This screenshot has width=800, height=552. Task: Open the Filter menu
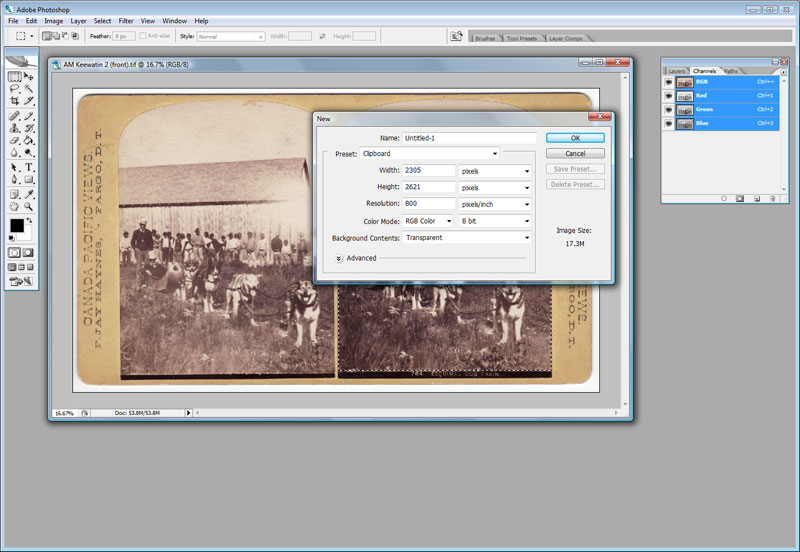126,20
